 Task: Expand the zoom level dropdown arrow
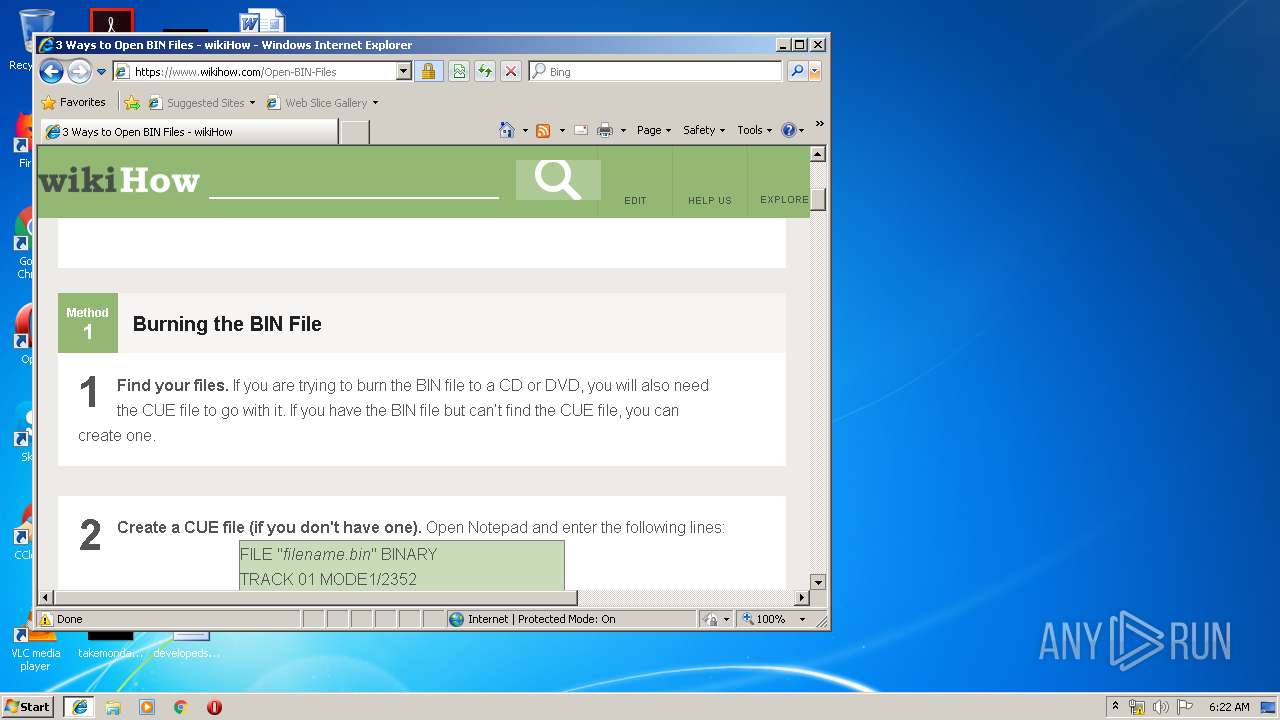pyautogui.click(x=802, y=619)
